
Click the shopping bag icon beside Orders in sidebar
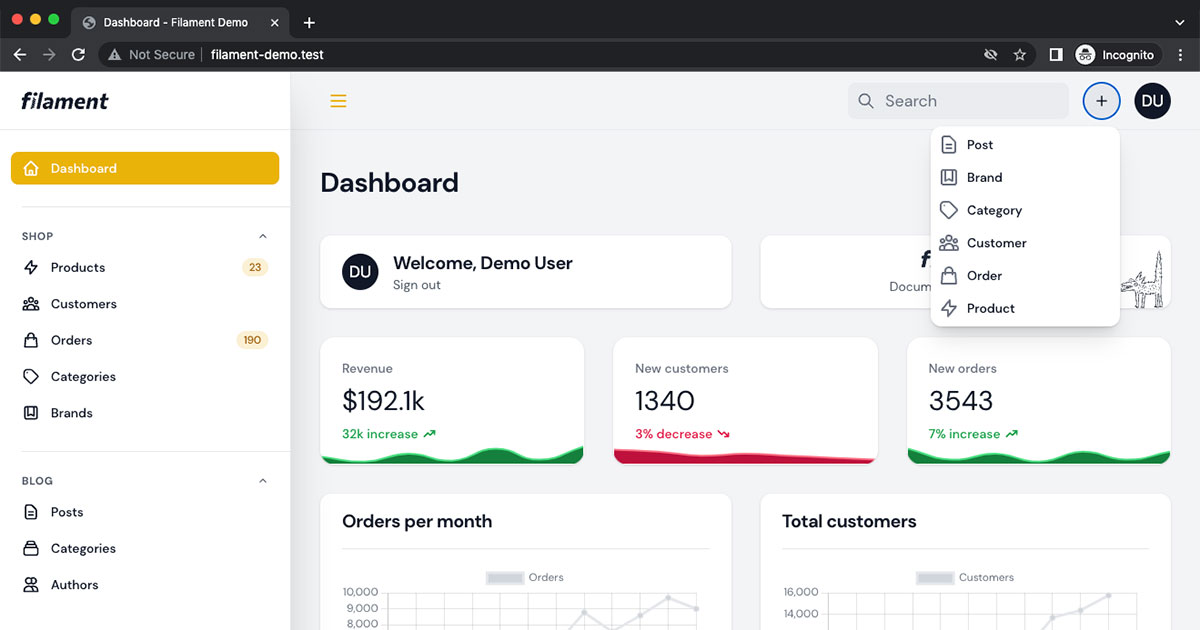point(31,340)
